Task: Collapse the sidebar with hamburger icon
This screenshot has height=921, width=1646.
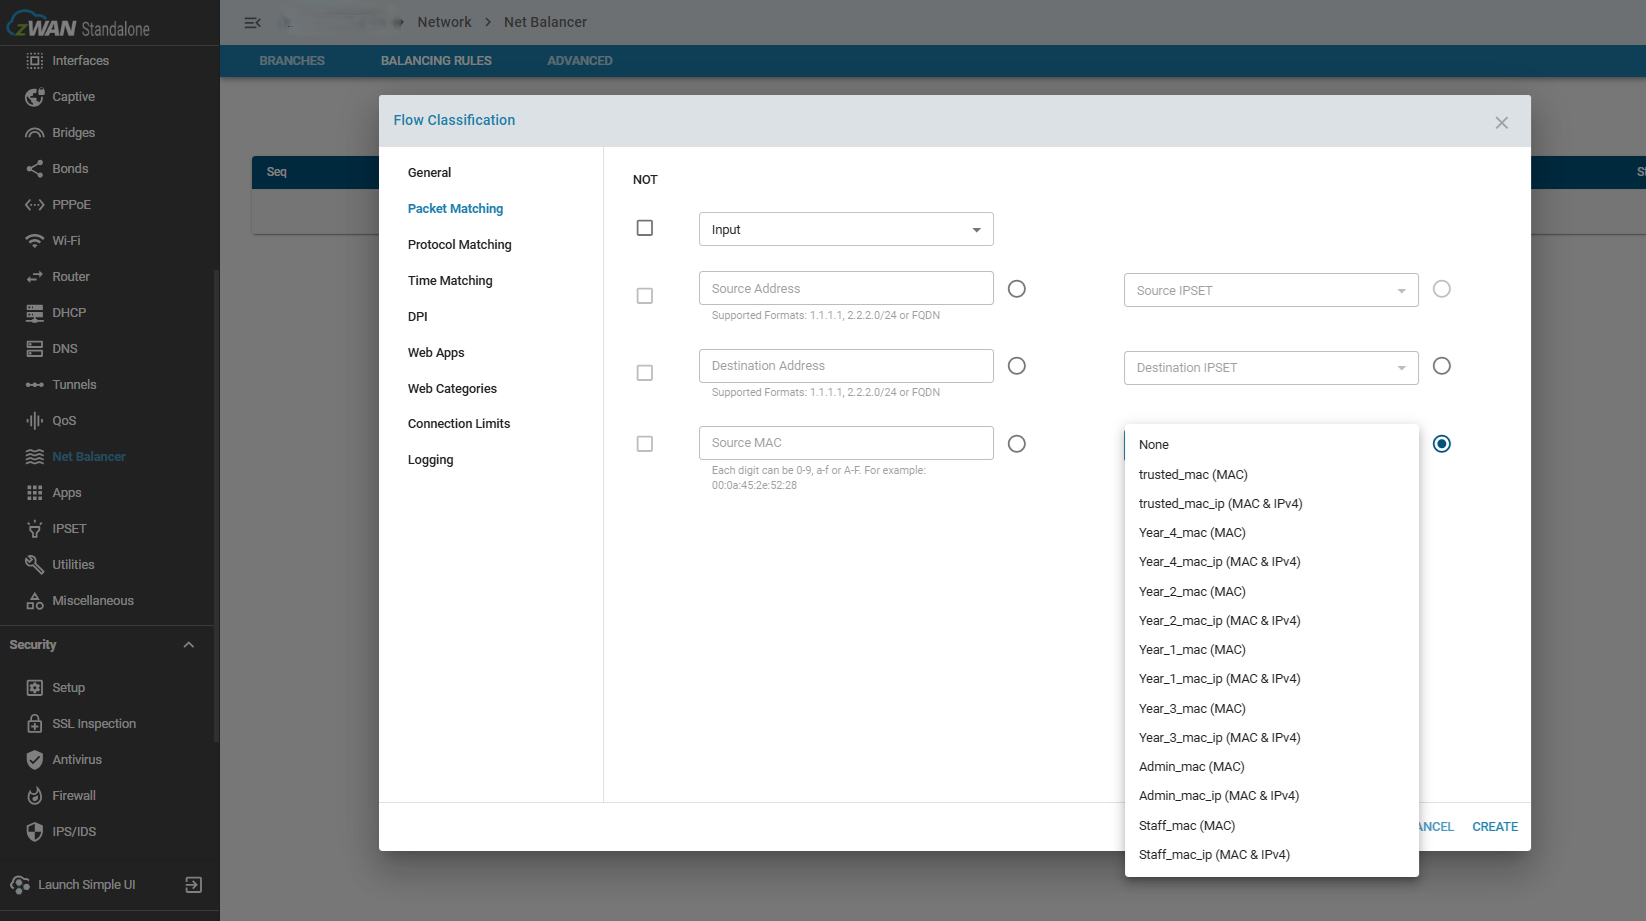Action: (253, 22)
